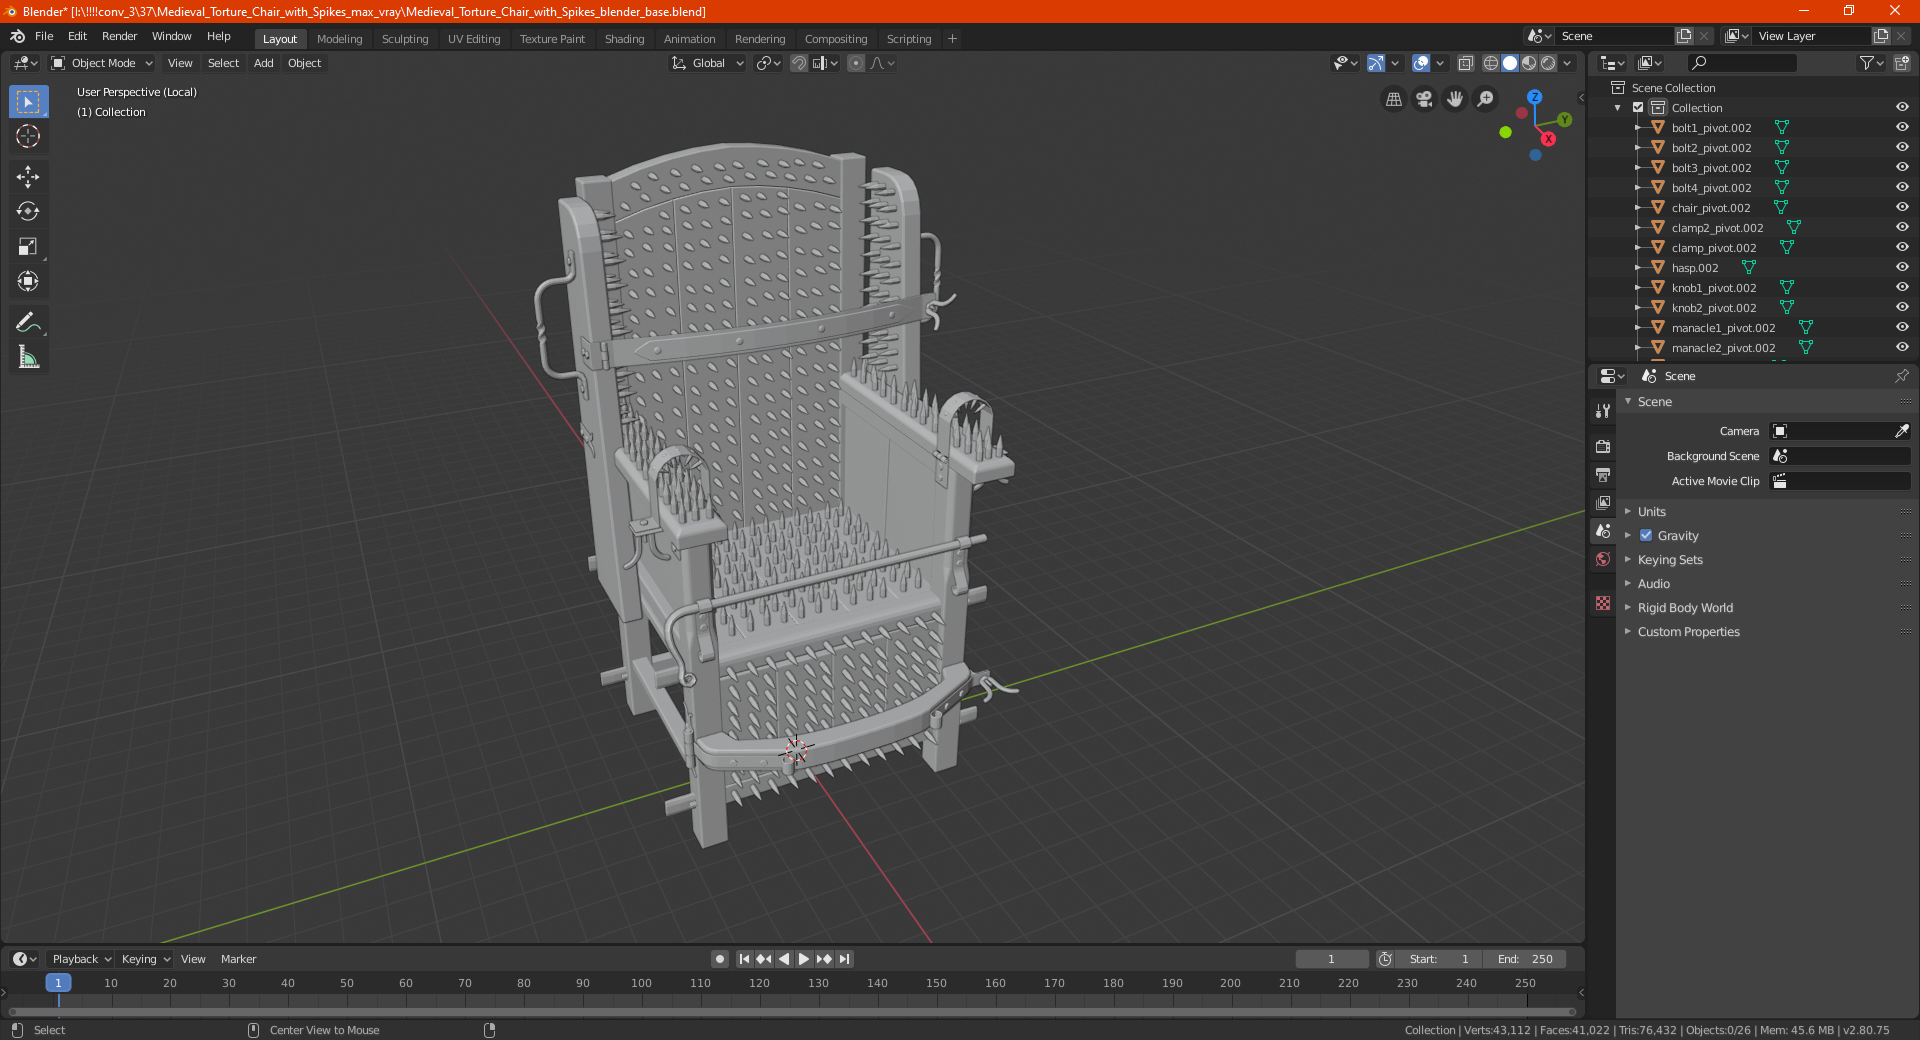Screen dimensions: 1920x1040
Task: Select the Select Box tool
Action: [28, 102]
